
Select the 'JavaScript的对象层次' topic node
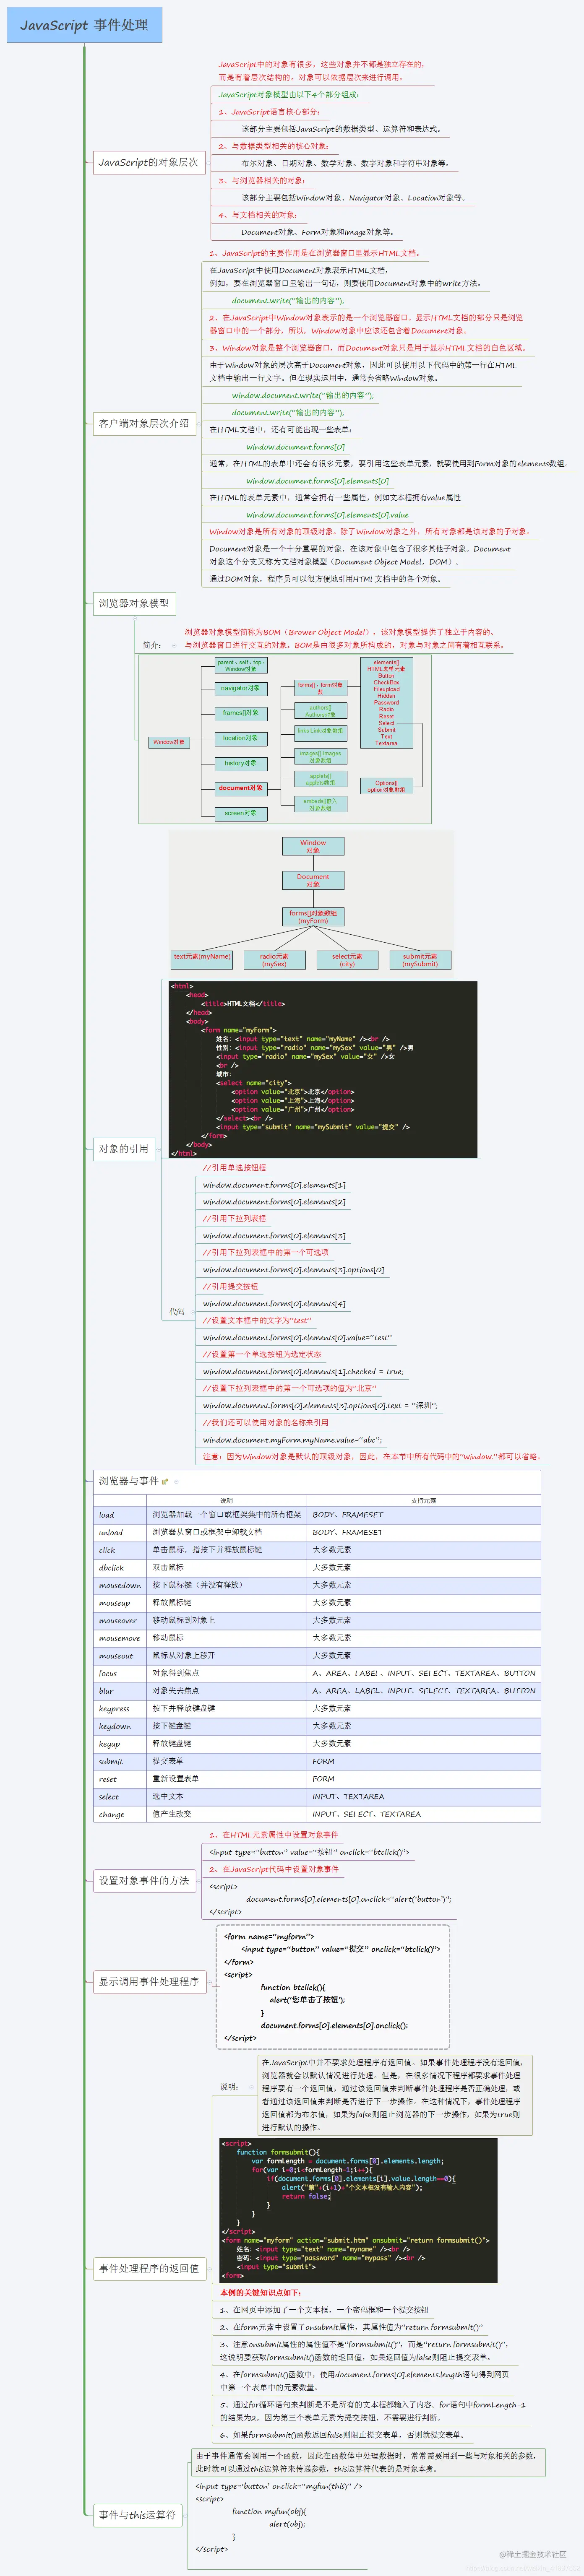(148, 162)
